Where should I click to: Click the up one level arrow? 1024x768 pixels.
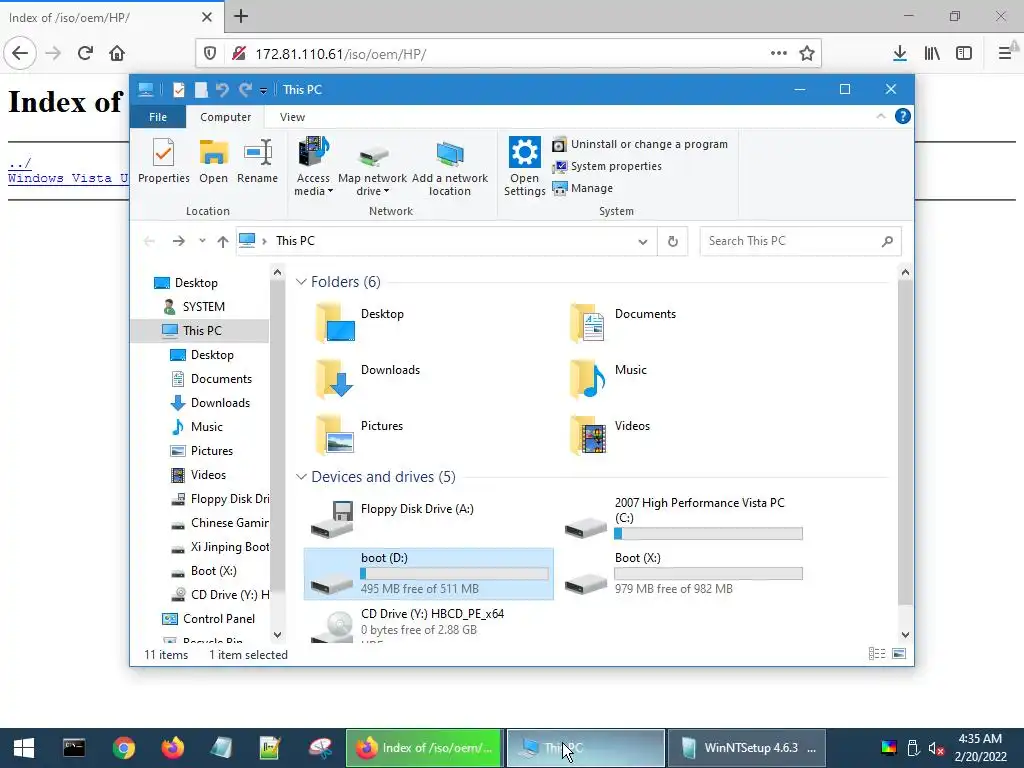click(223, 242)
